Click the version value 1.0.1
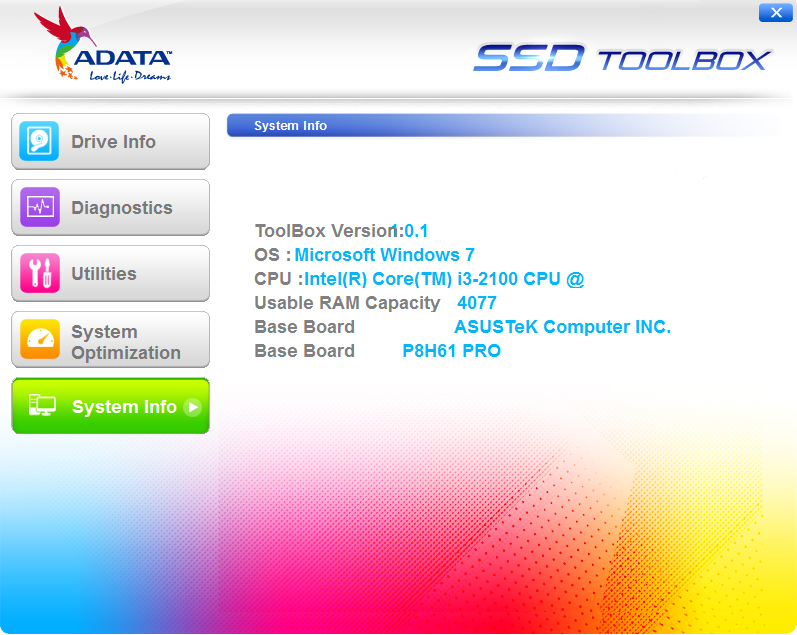This screenshot has width=797, height=635. 410,231
